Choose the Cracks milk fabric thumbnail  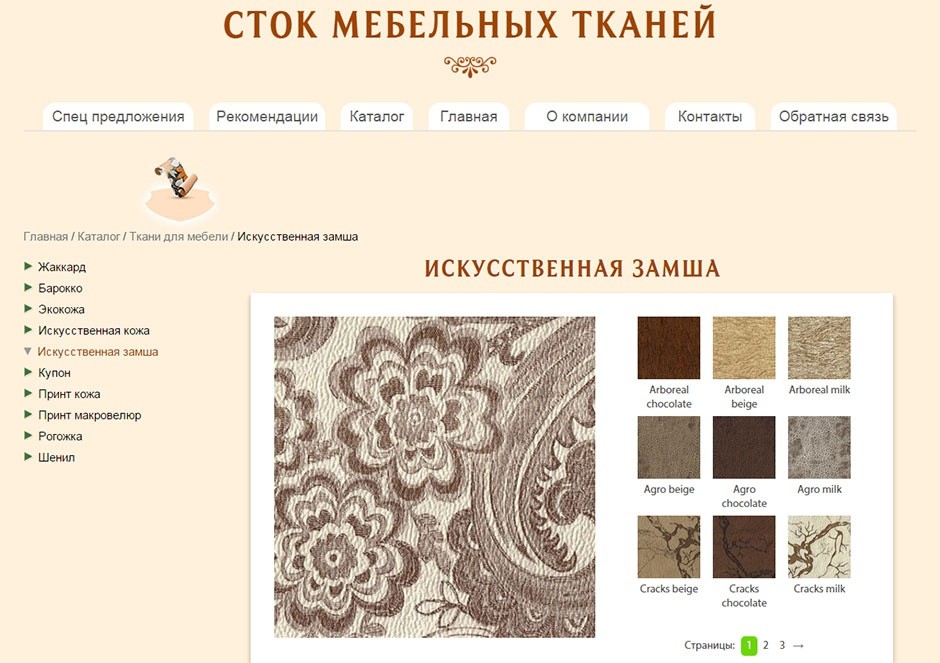coord(819,547)
